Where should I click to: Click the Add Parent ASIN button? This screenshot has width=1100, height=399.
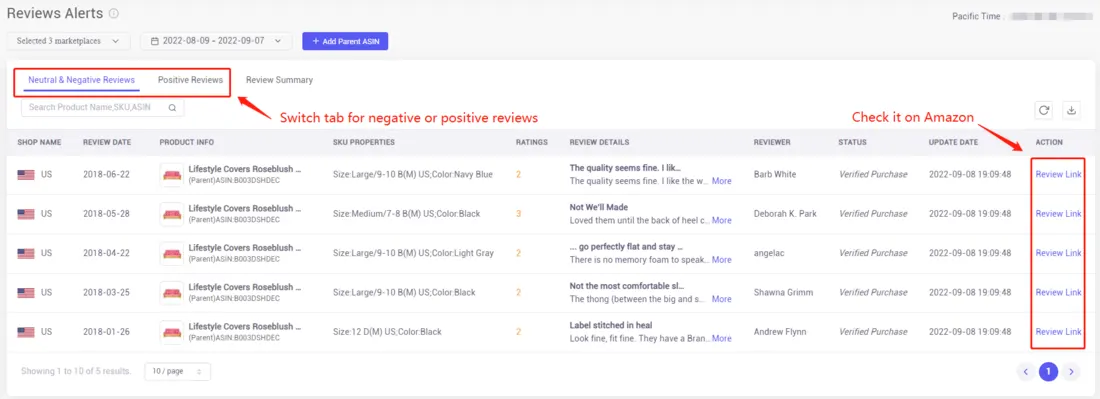pyautogui.click(x=345, y=41)
